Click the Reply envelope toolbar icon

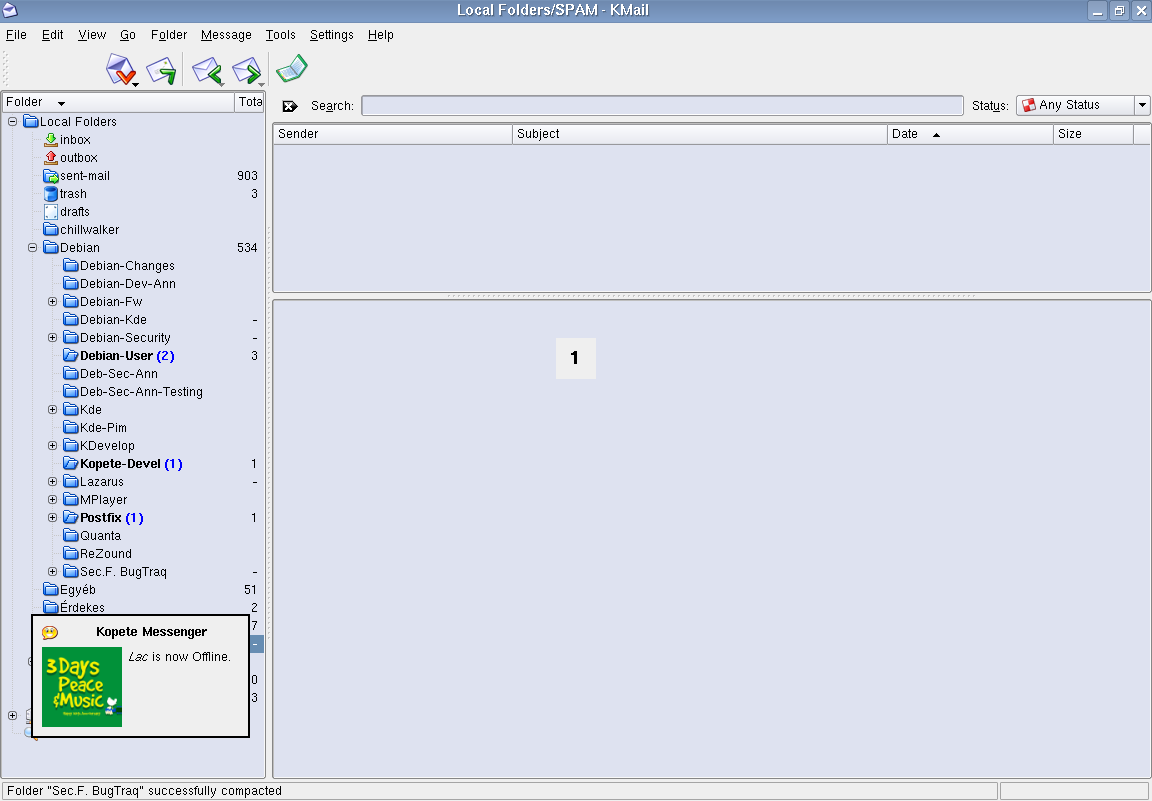pos(206,71)
